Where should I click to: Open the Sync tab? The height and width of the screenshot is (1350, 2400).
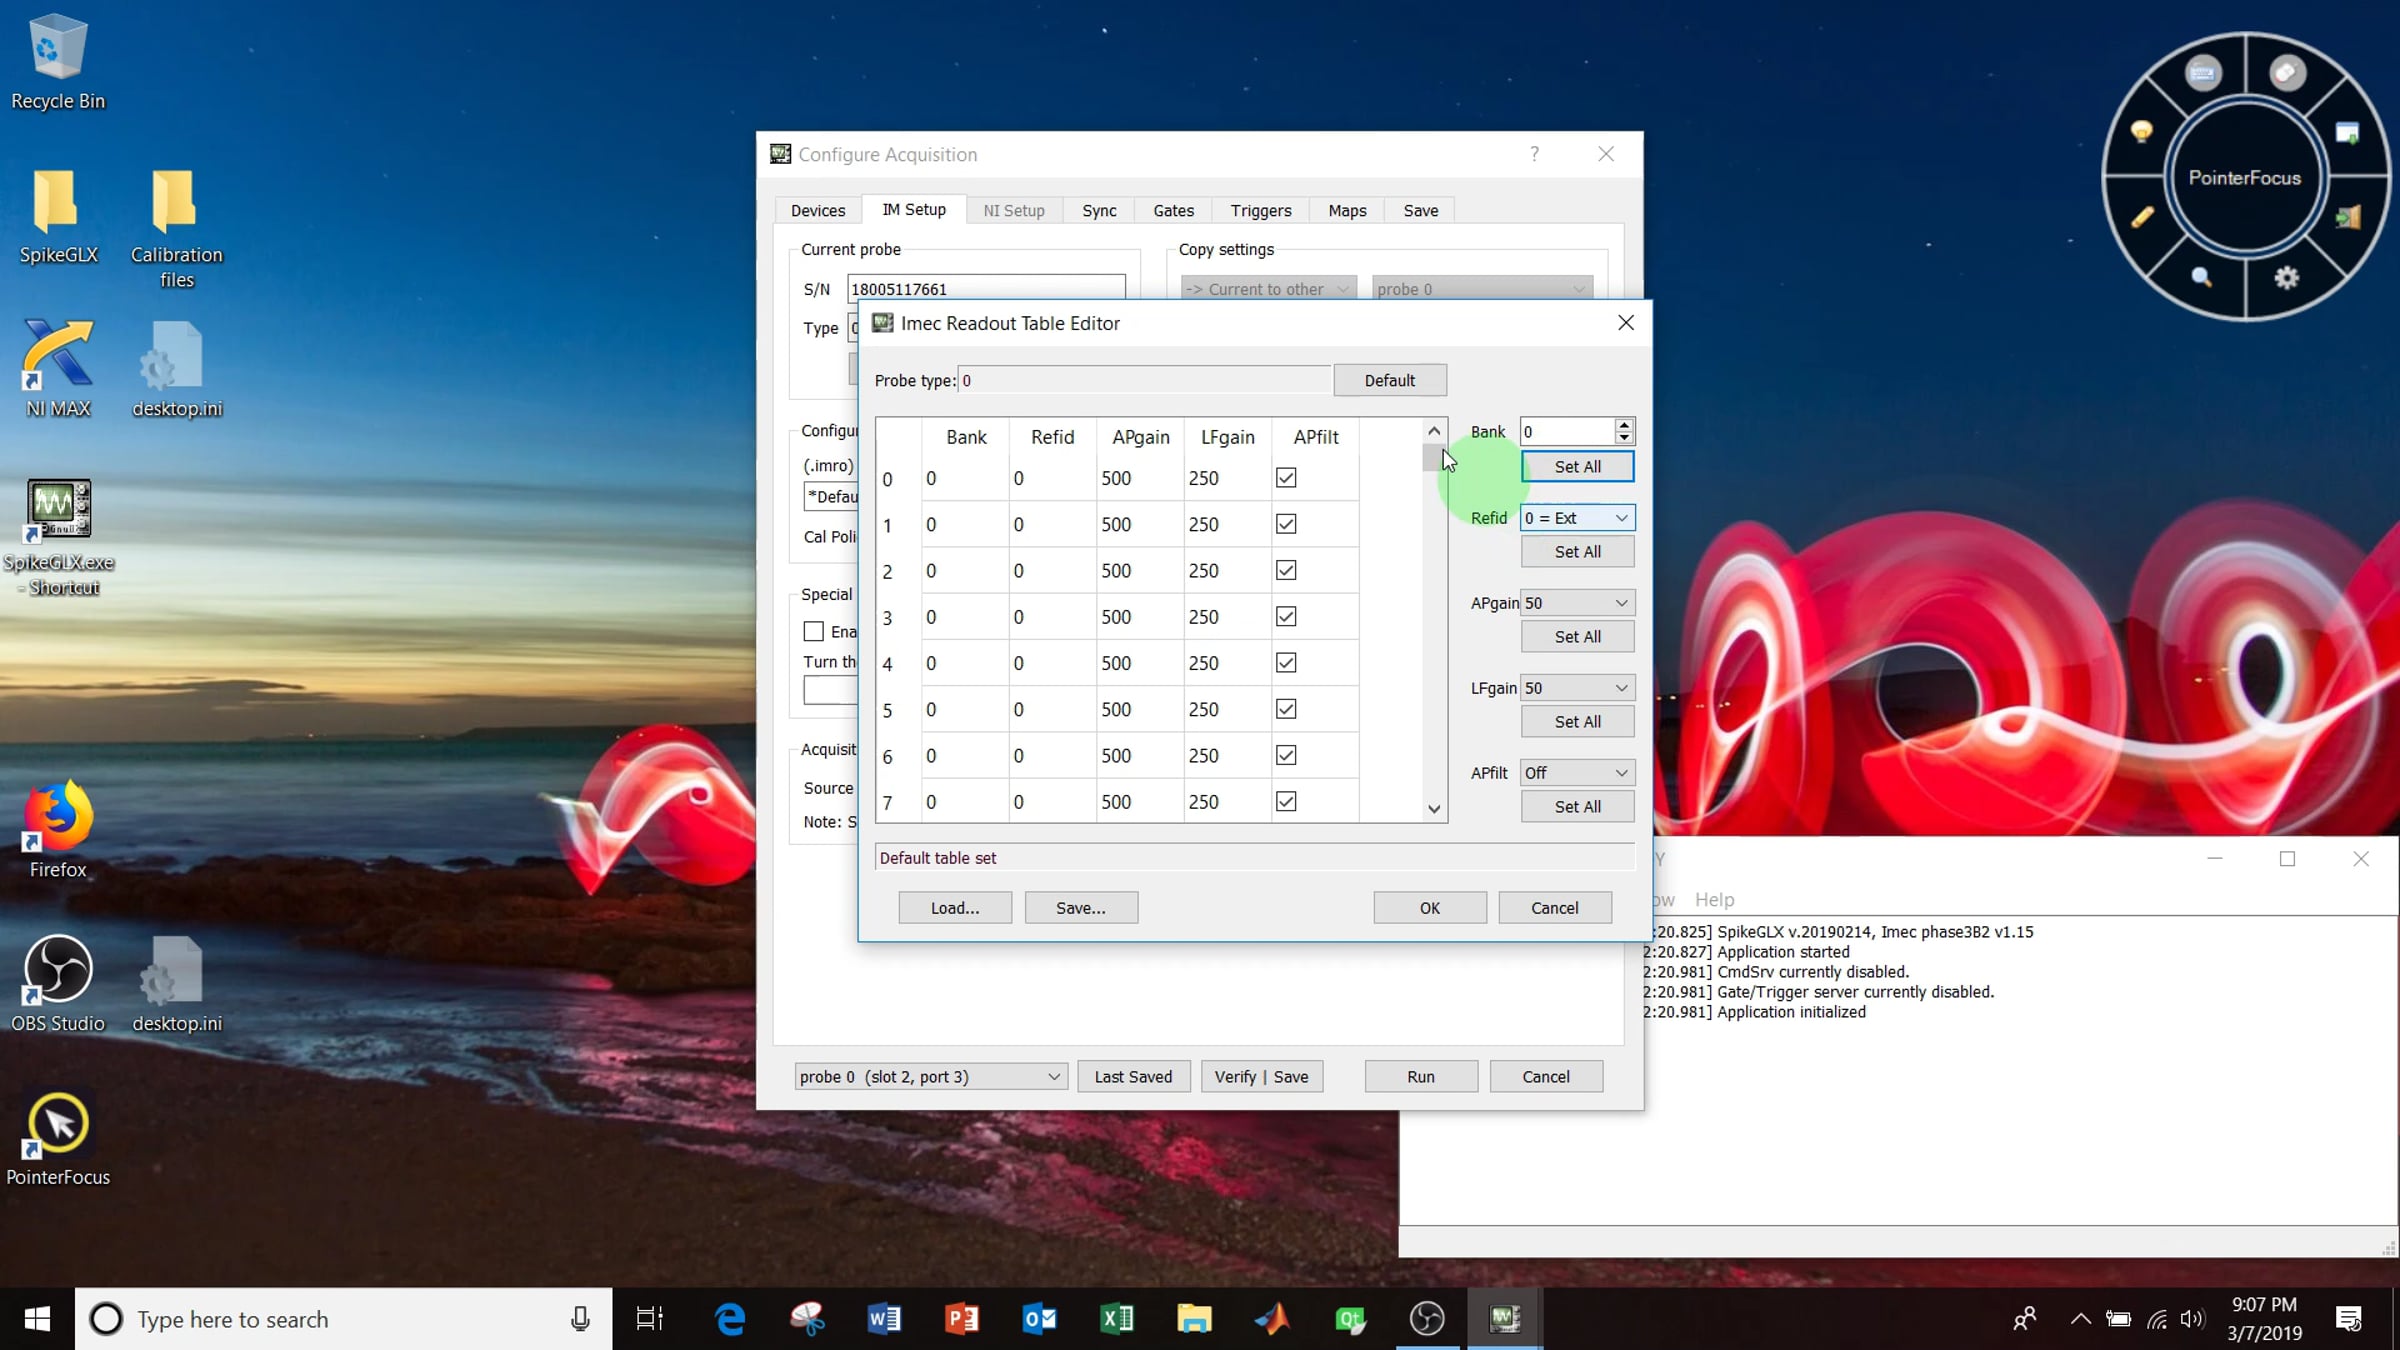pos(1098,210)
